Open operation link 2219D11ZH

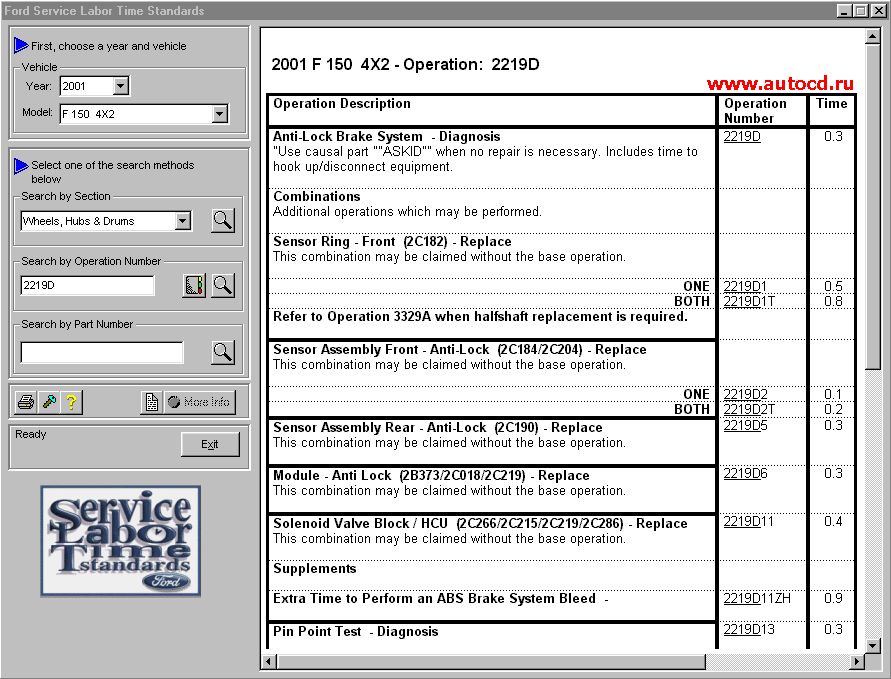click(x=757, y=598)
